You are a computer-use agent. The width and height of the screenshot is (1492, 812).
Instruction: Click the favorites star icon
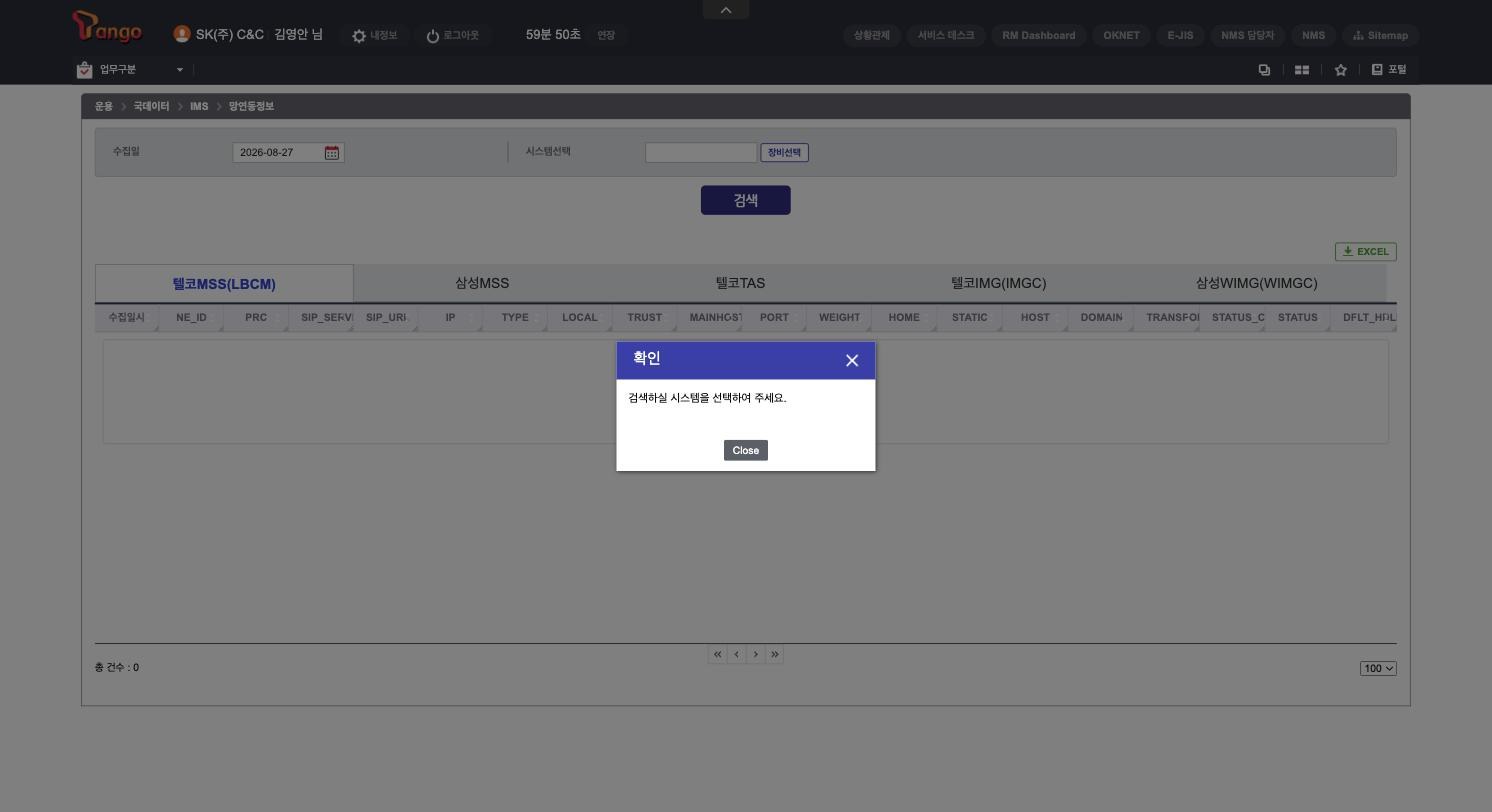pos(1341,70)
